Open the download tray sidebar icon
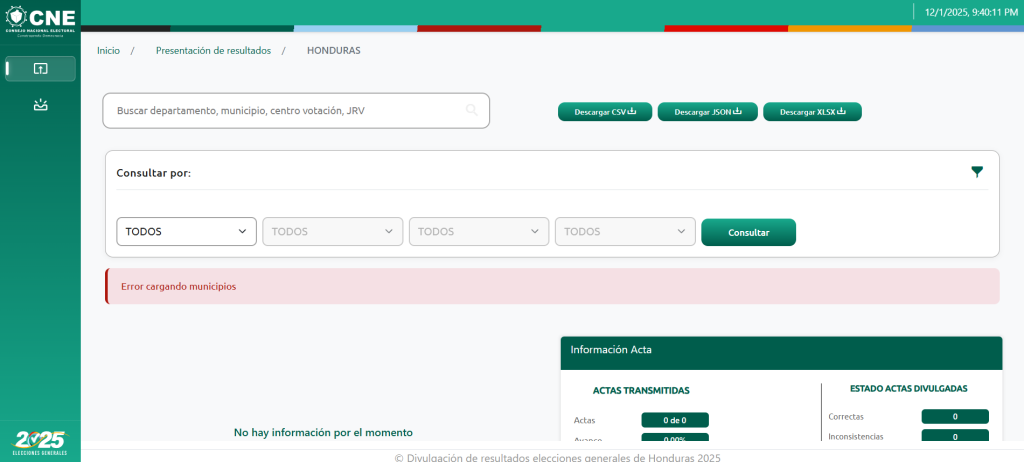The width and height of the screenshot is (1024, 462). click(x=40, y=105)
